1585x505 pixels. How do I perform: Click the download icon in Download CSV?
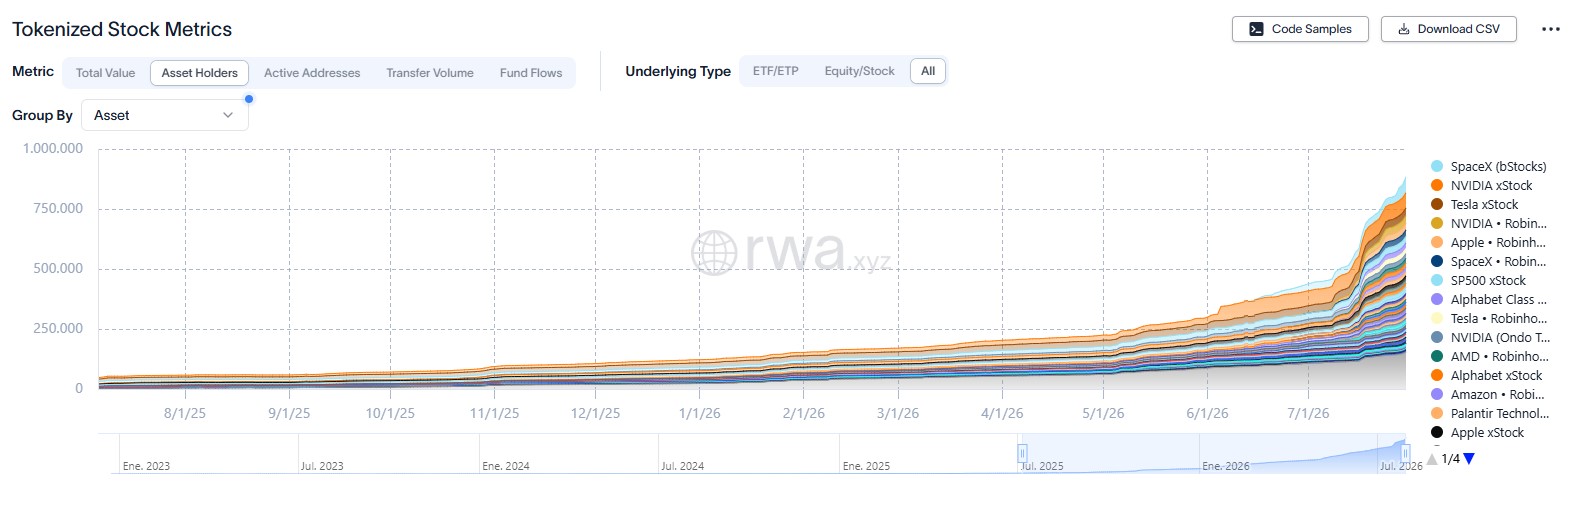point(1404,29)
